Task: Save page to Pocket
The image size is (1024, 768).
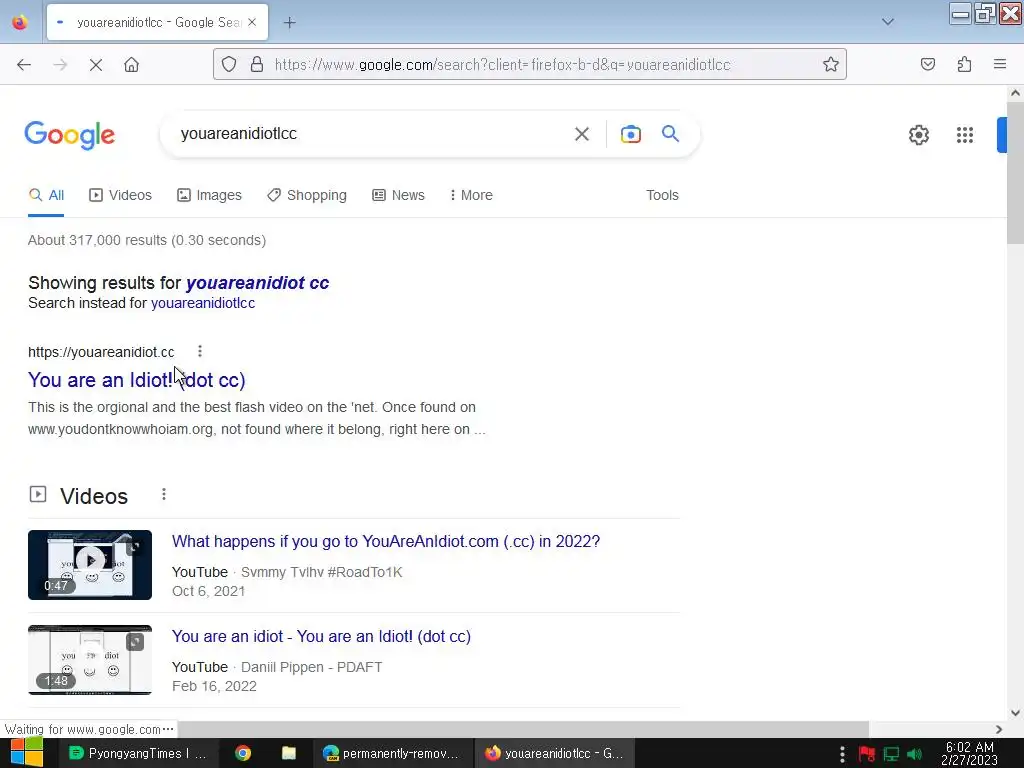Action: pyautogui.click(x=928, y=64)
